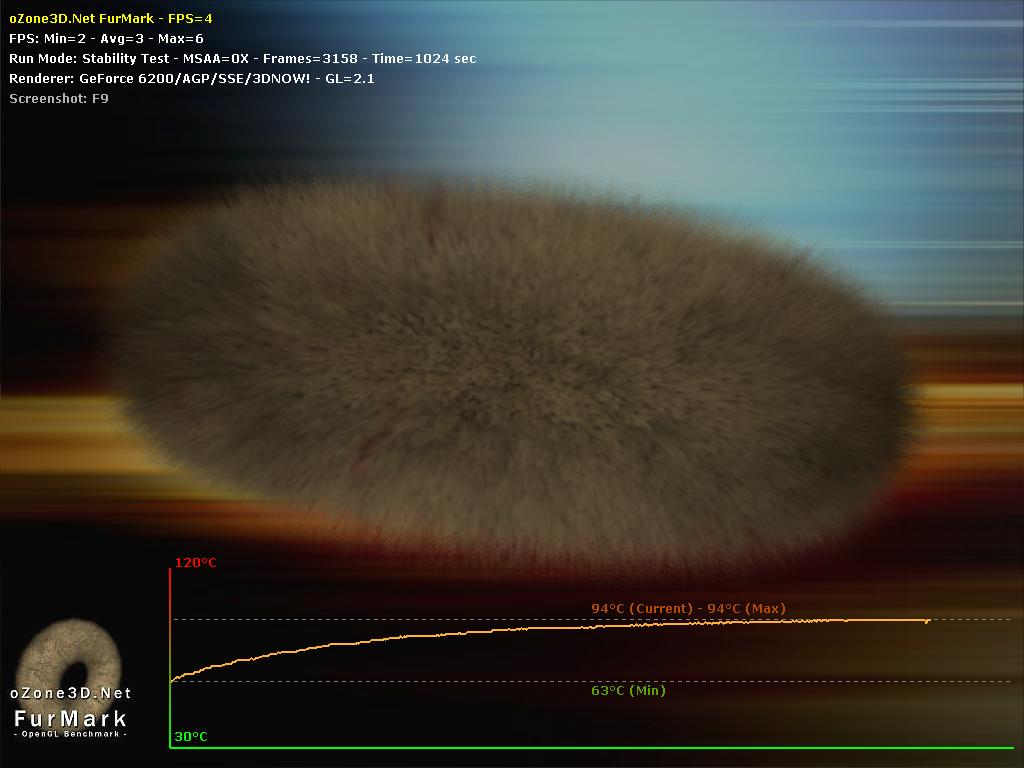1024x768 pixels.
Task: Click the green '30°C' graph label
Action: click(x=191, y=737)
